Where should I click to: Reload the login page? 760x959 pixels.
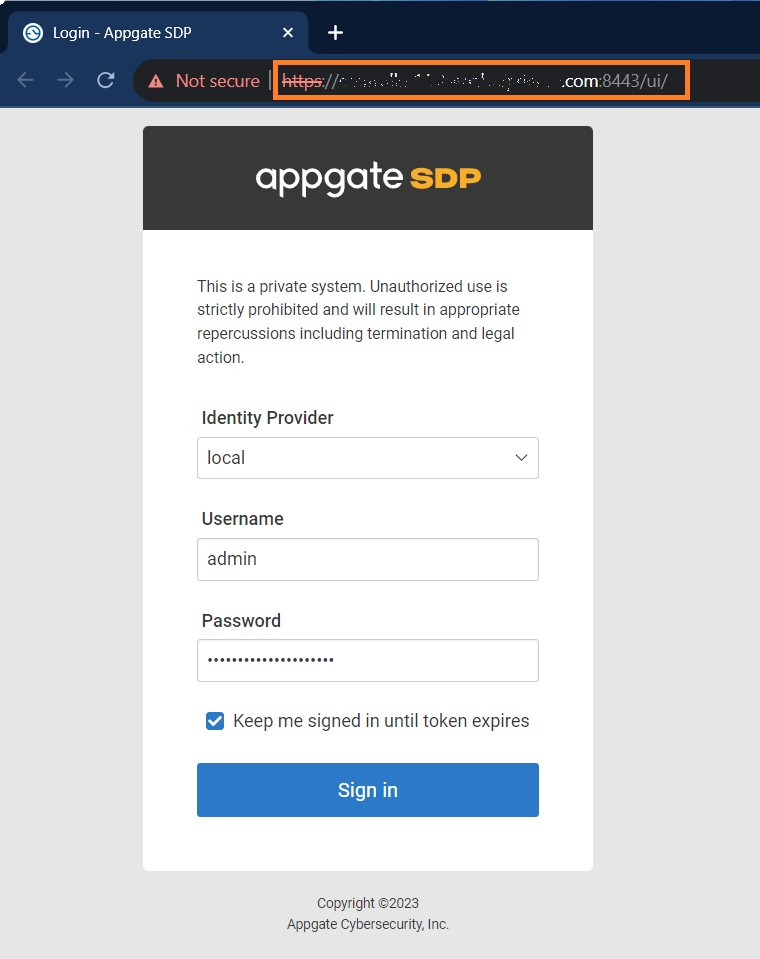(105, 81)
